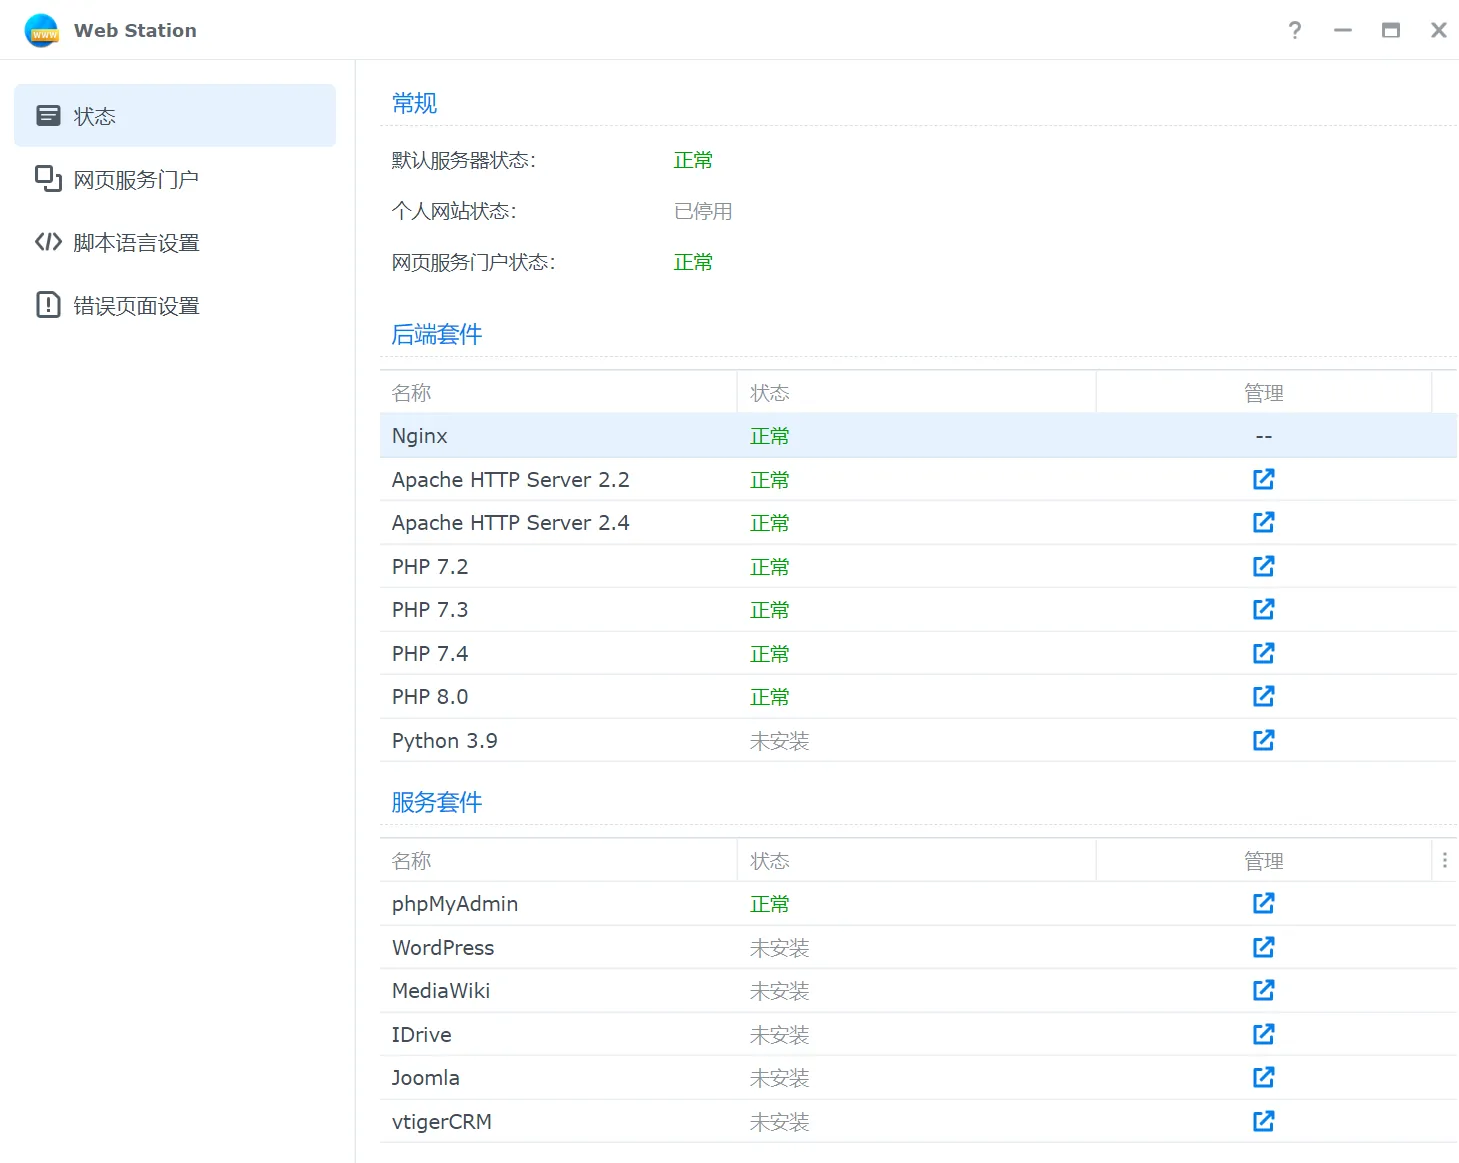Click WordPress package name
Viewport: 1459px width, 1163px height.
(x=443, y=947)
